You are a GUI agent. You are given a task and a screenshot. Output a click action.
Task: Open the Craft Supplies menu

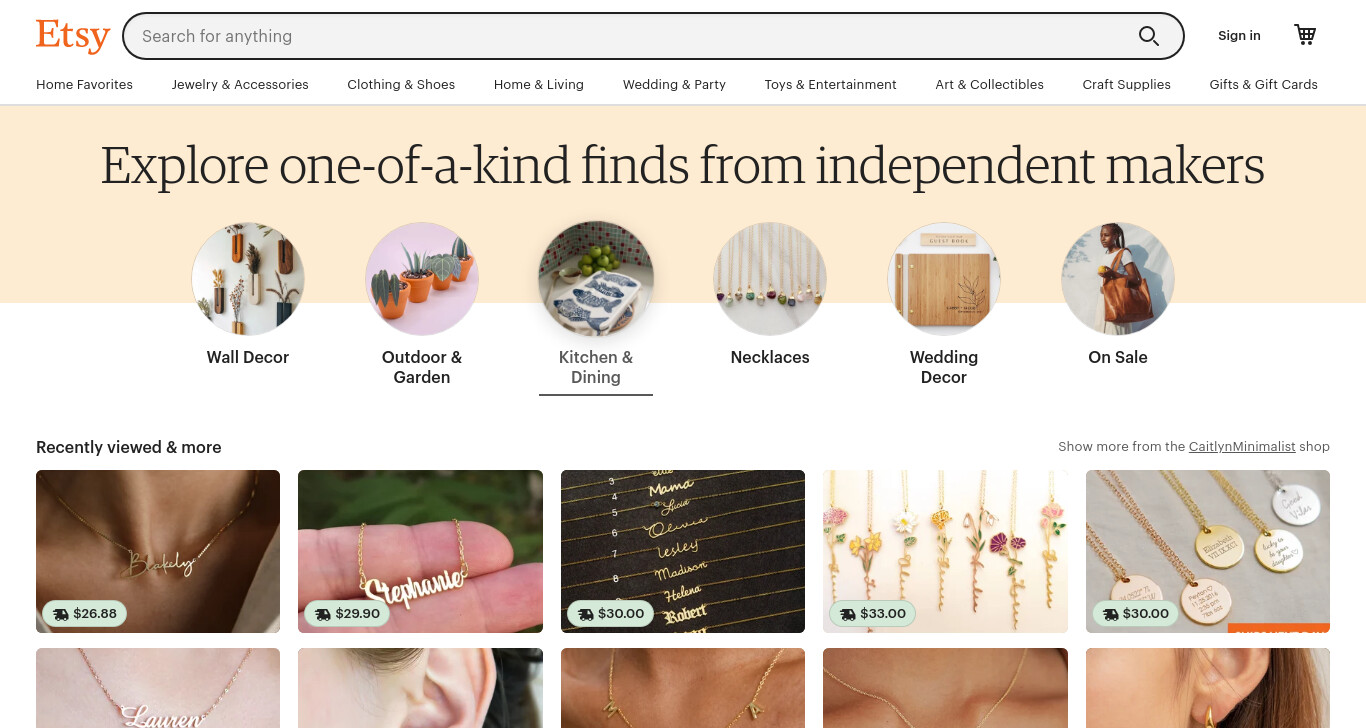(x=1126, y=85)
